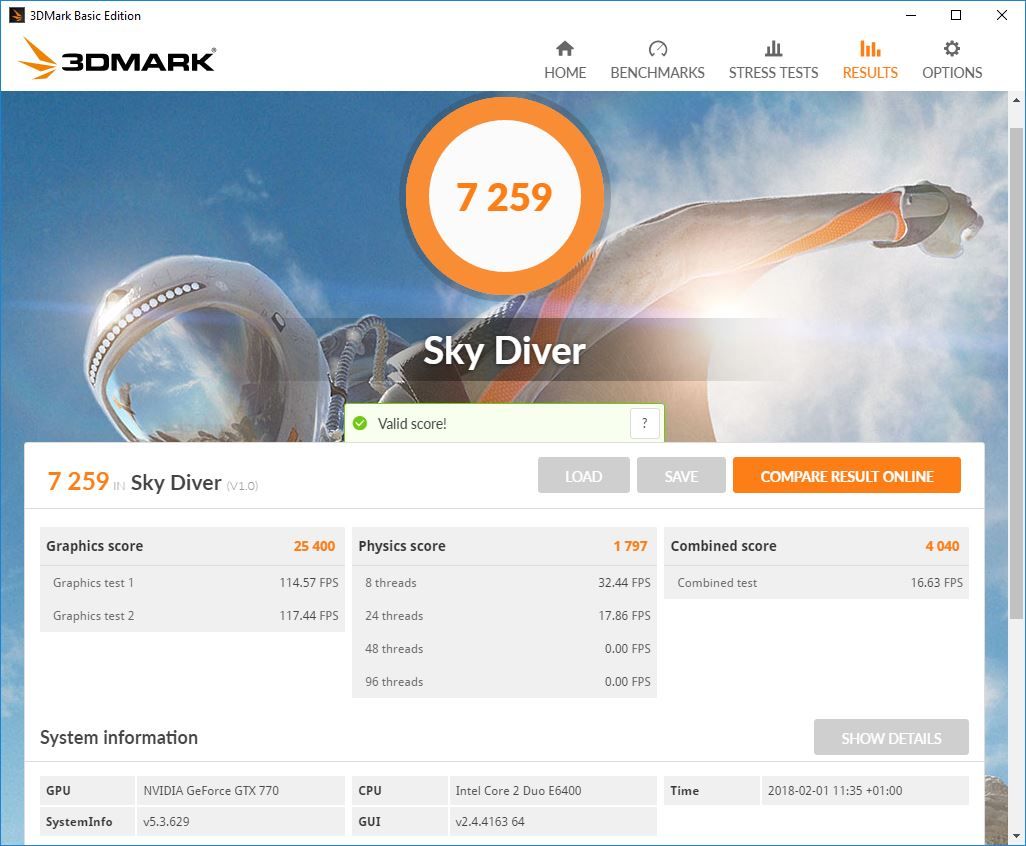The height and width of the screenshot is (846, 1026).
Task: Minimize the 3DMark window
Action: [911, 15]
